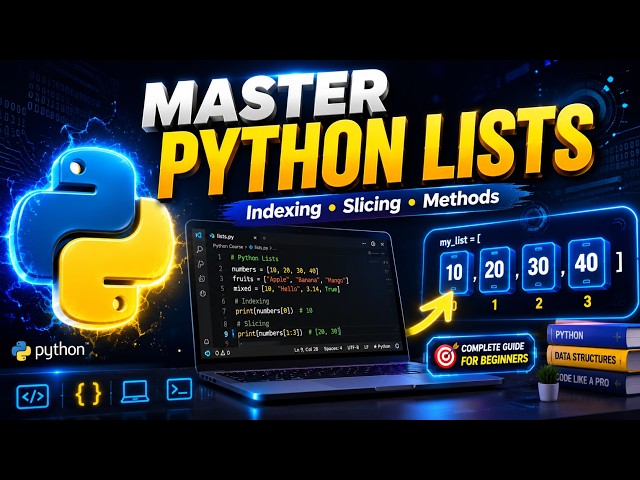Select the list box containing 10
The width and height of the screenshot is (640, 480).
pyautogui.click(x=456, y=272)
